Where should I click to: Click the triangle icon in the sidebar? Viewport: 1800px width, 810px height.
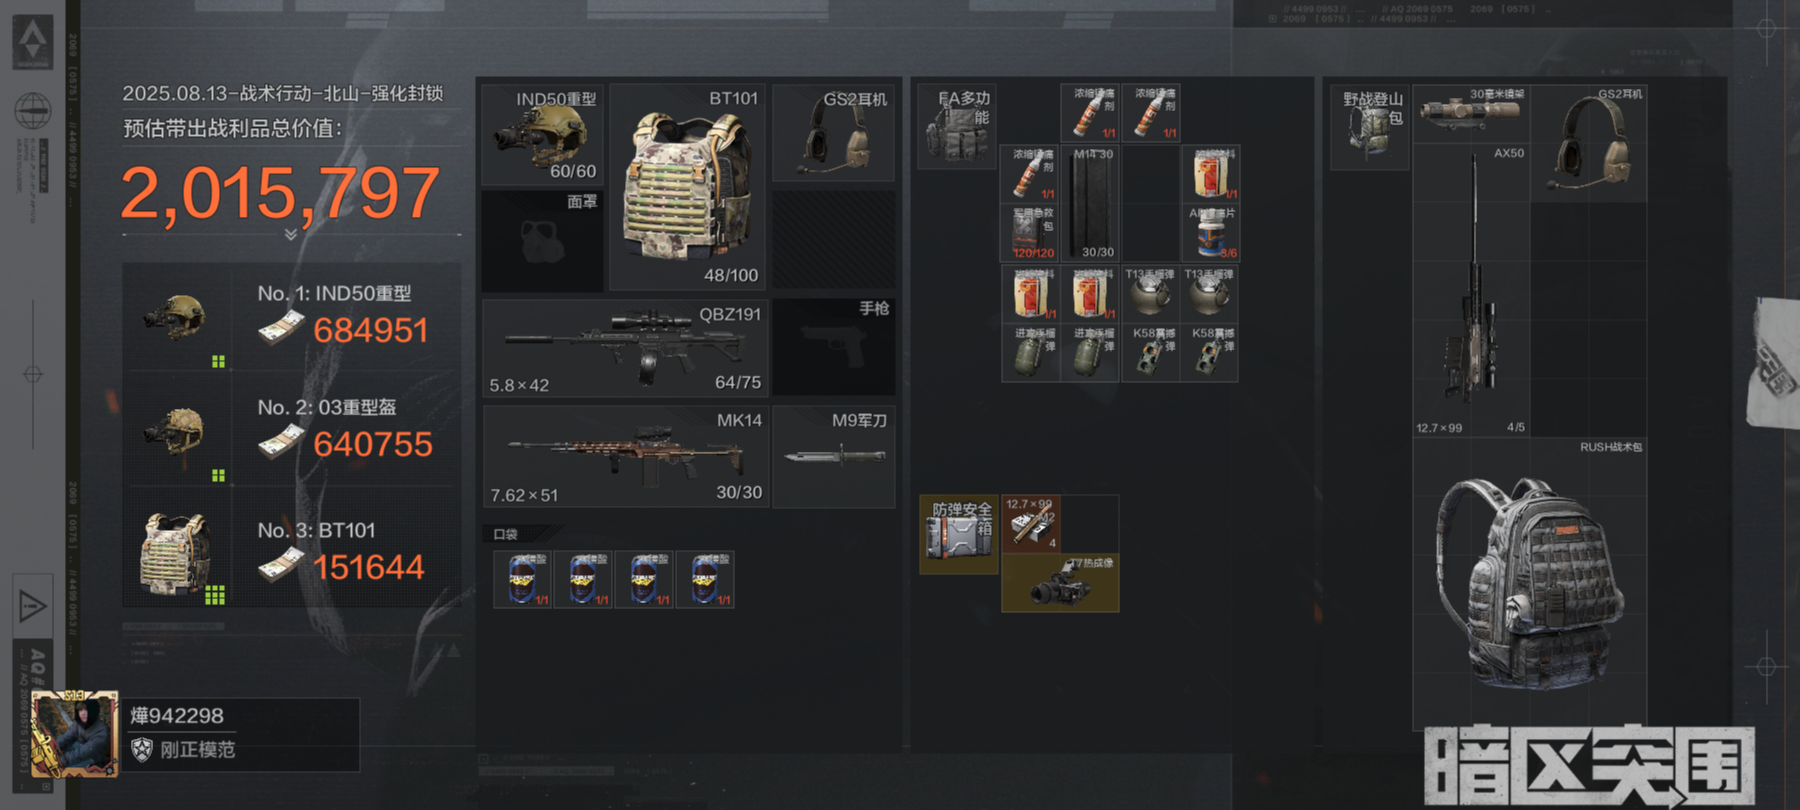(x=32, y=605)
